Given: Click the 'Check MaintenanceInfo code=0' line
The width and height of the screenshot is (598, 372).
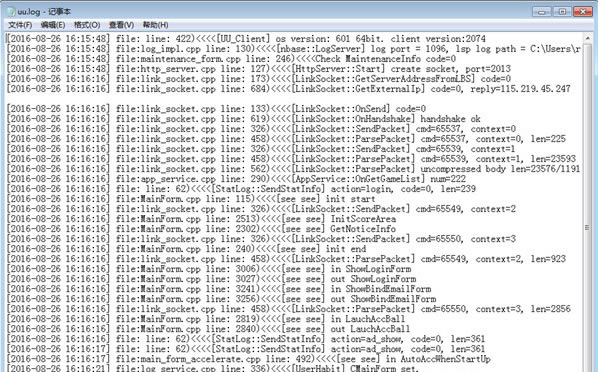Looking at the screenshot, I should (231, 59).
